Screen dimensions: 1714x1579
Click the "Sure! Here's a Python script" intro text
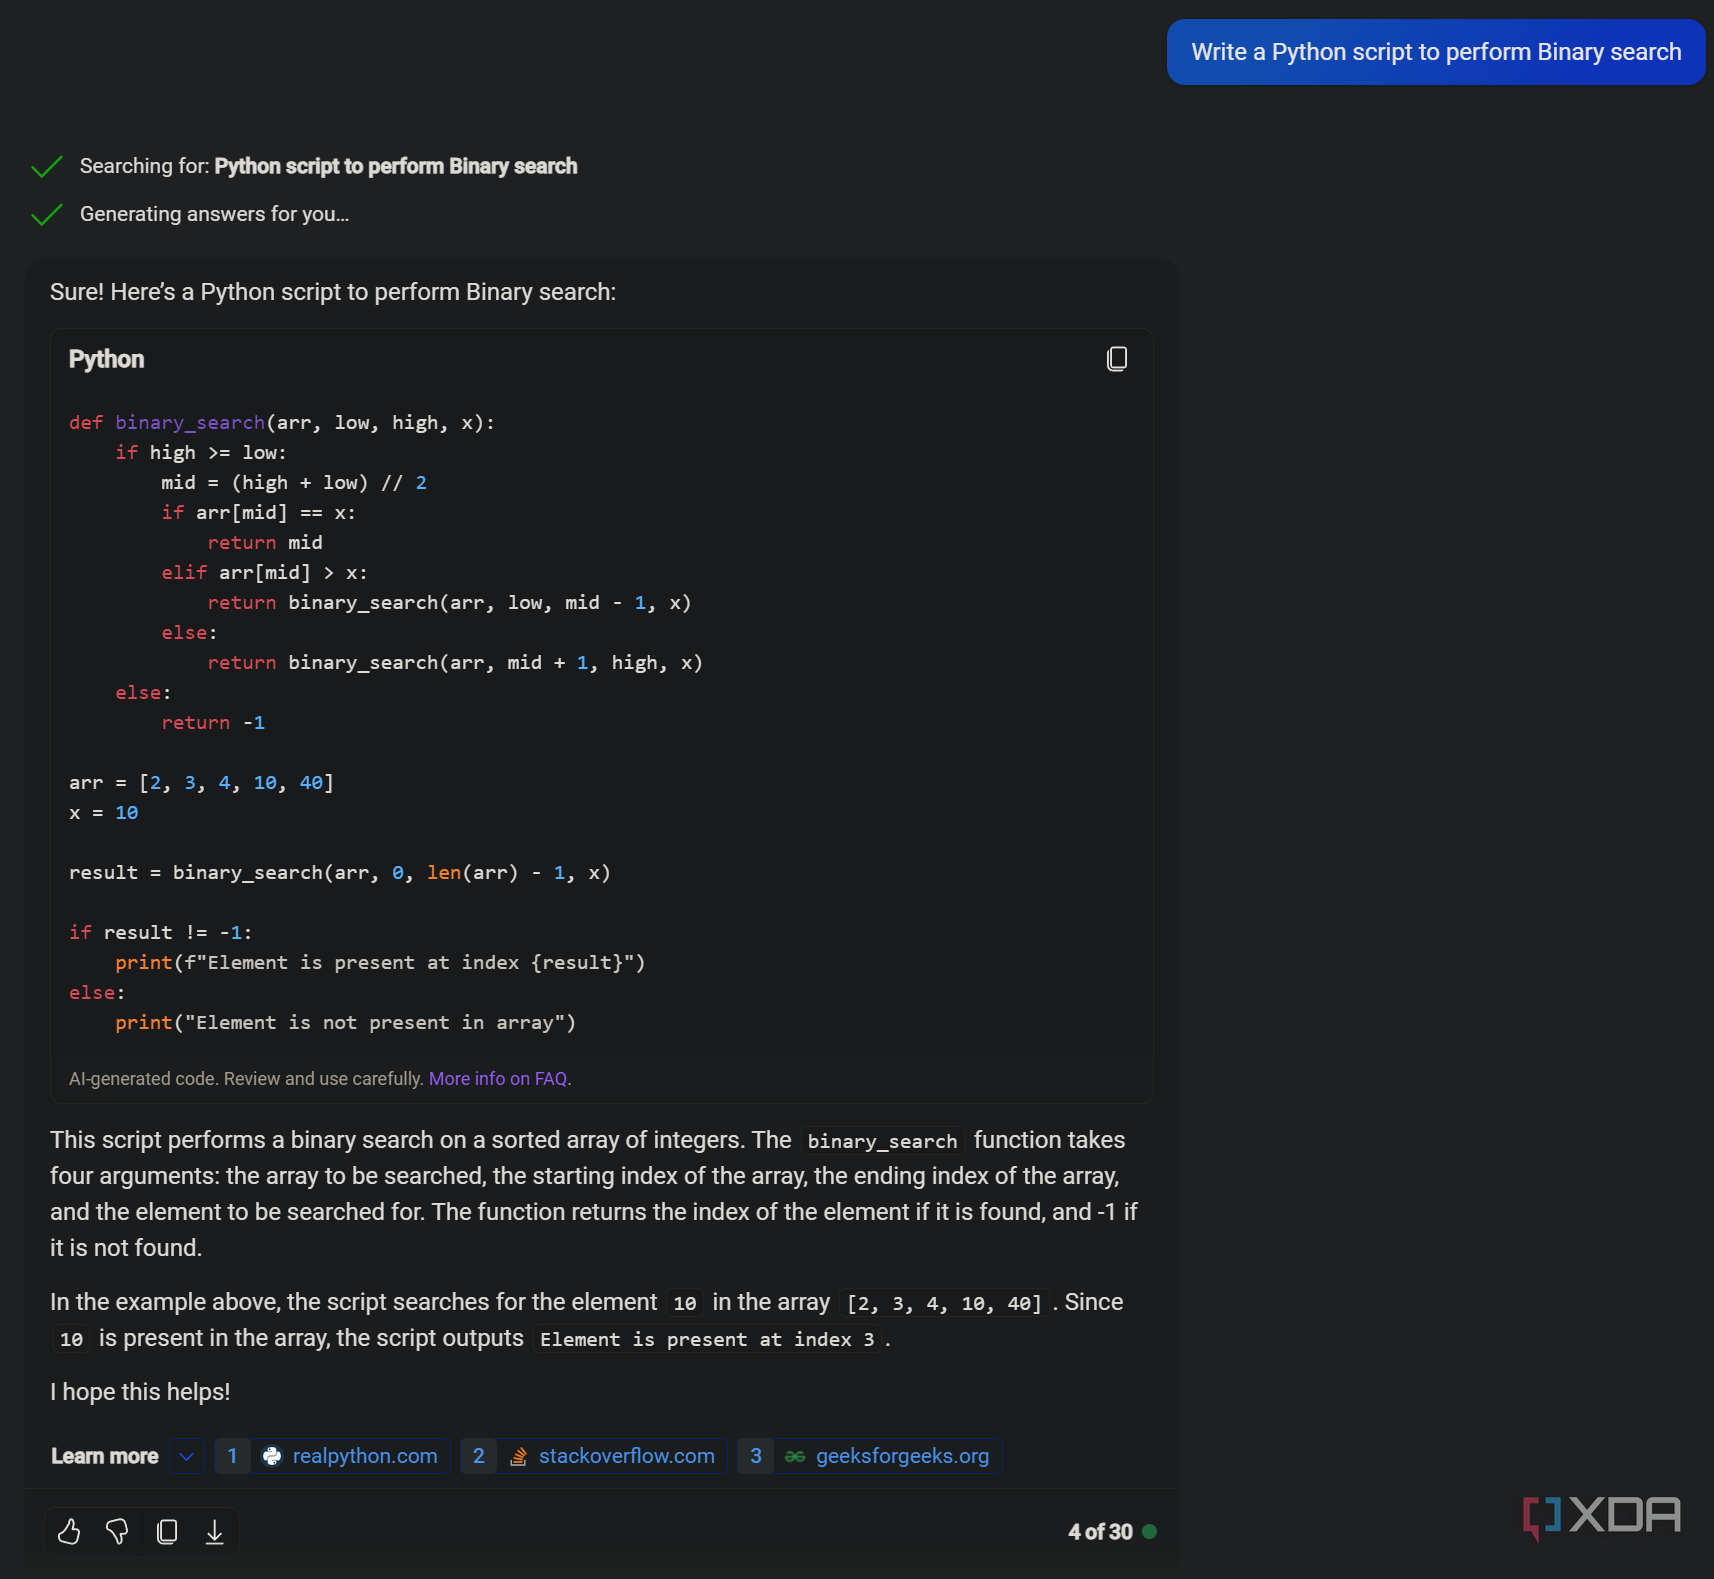point(333,292)
